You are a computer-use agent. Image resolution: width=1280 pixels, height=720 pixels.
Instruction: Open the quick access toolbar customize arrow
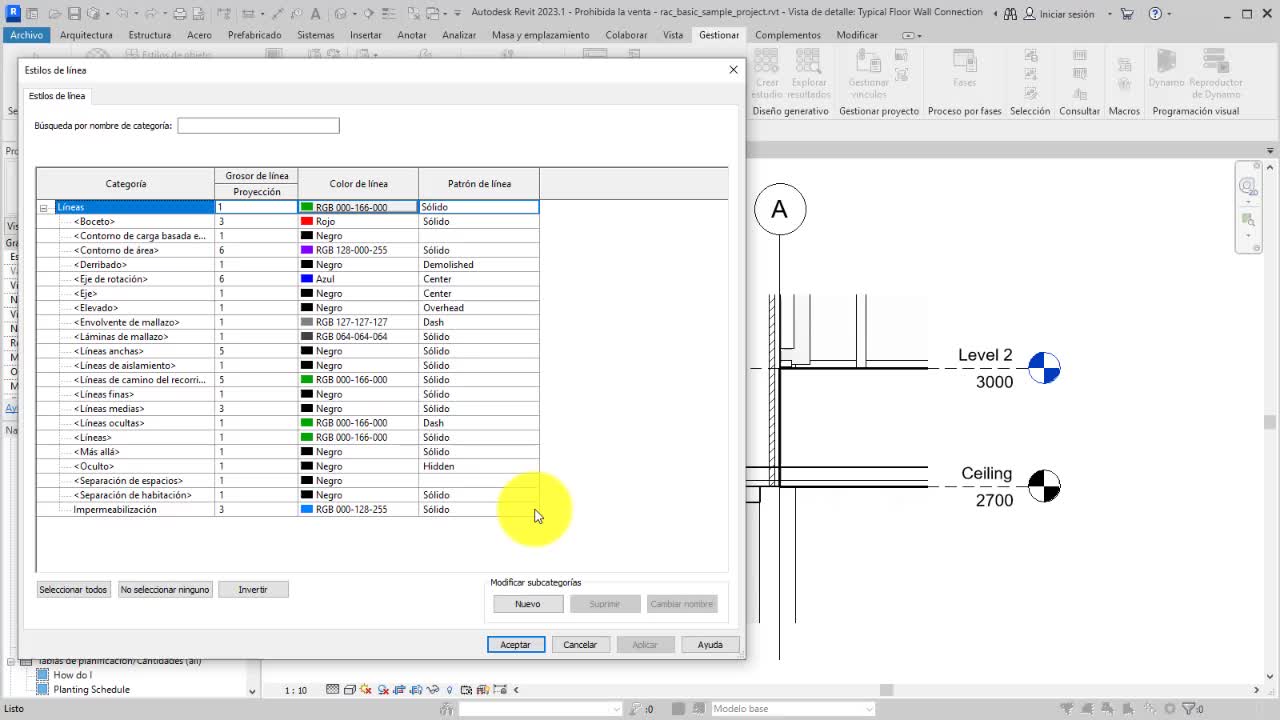457,14
